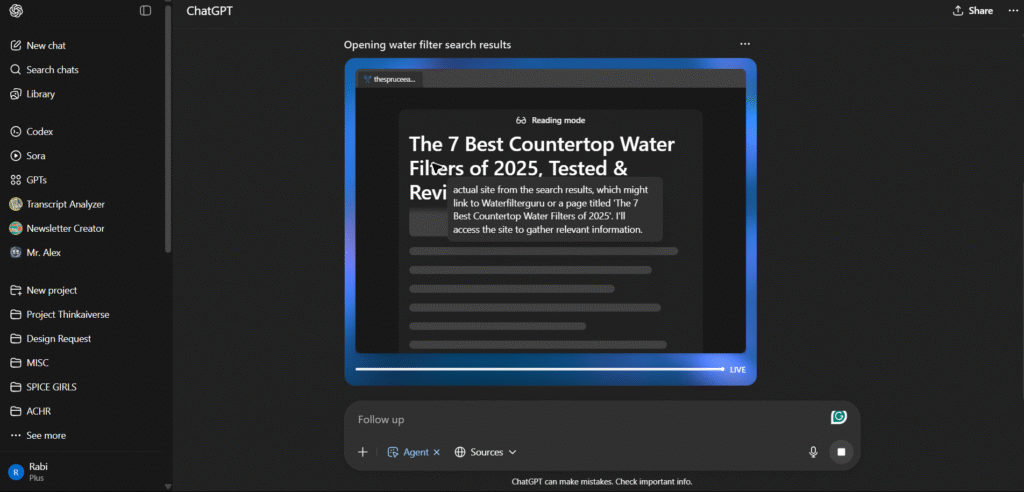Open Codex from the sidebar
The height and width of the screenshot is (492, 1024).
39,131
